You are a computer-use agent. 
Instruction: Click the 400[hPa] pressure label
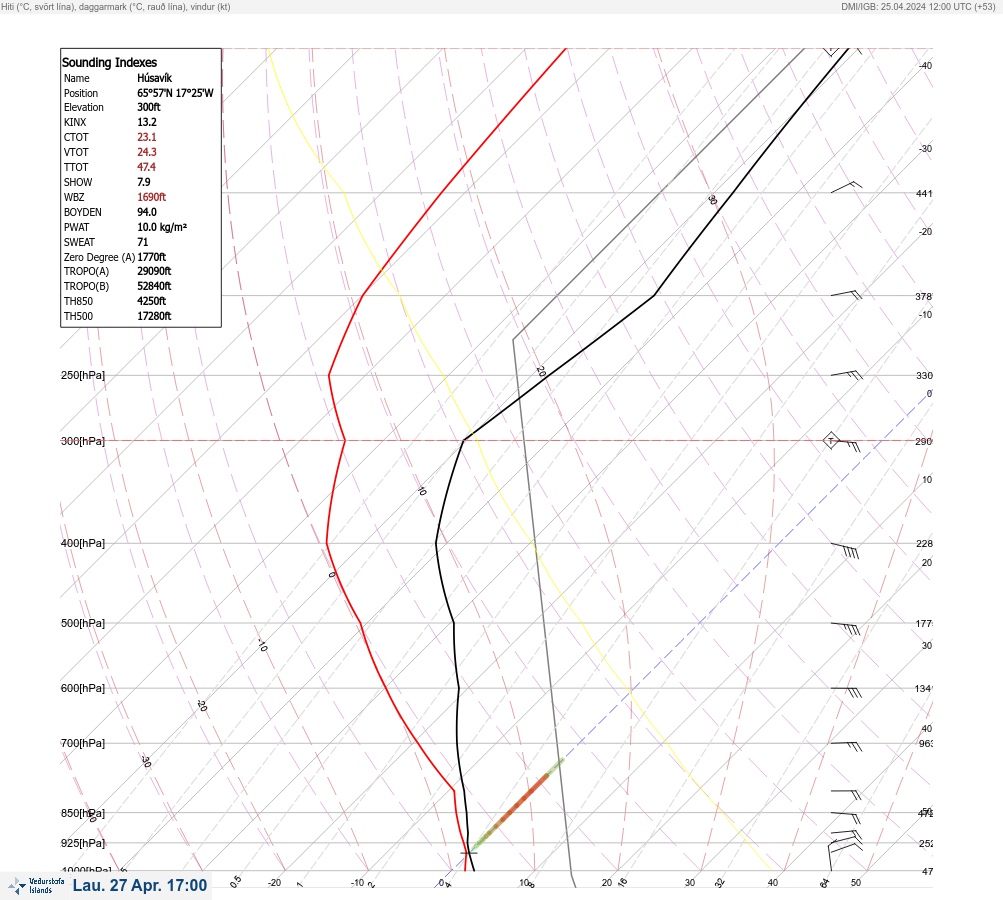83,543
